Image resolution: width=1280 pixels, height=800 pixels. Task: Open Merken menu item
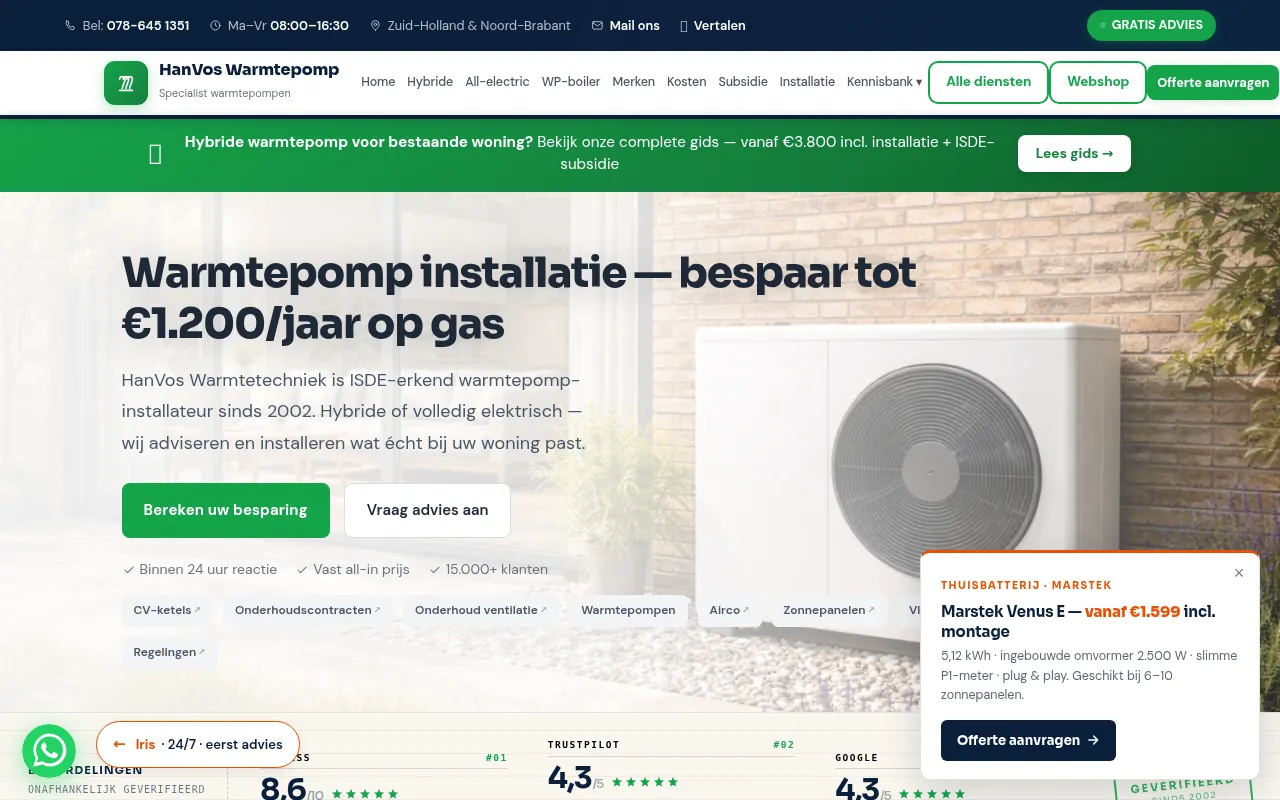click(x=634, y=82)
